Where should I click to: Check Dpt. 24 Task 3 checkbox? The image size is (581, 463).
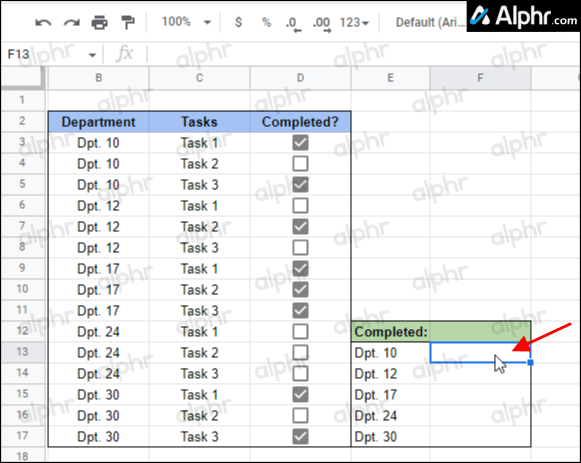(x=300, y=373)
